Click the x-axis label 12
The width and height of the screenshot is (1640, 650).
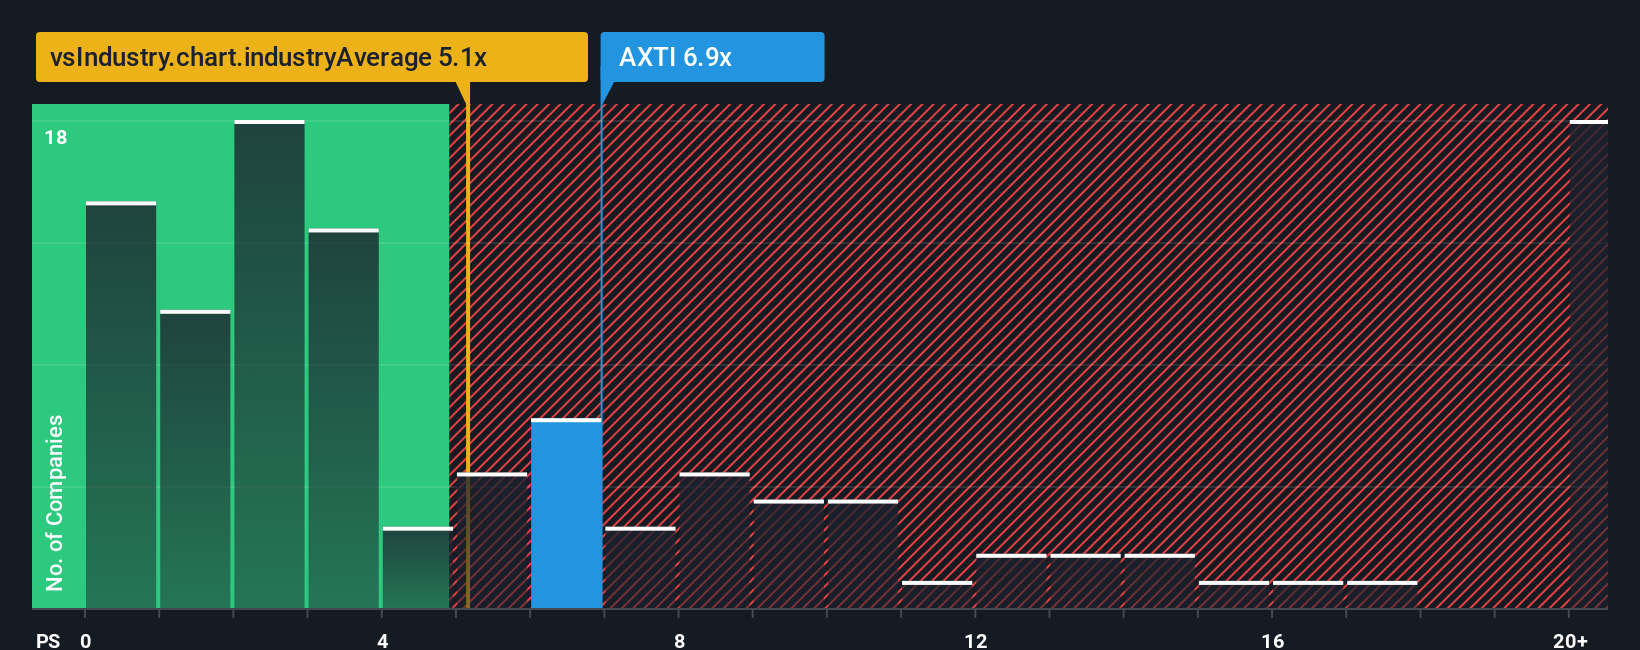(976, 640)
